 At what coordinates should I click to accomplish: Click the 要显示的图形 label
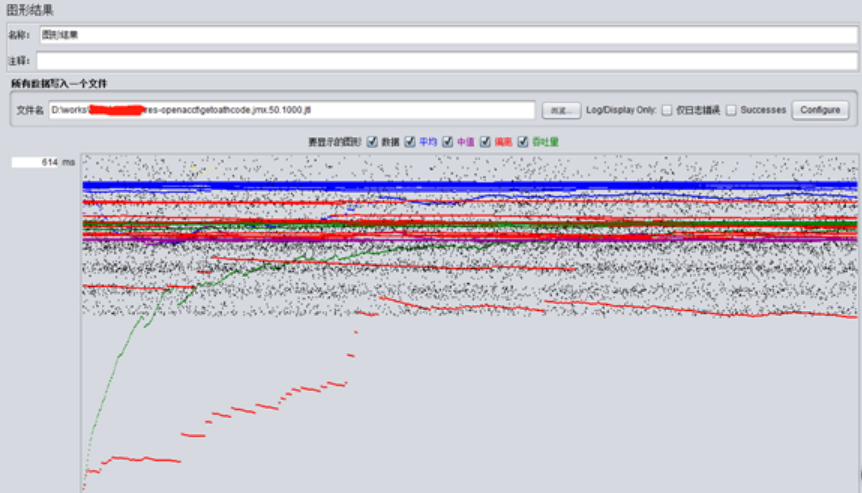click(x=335, y=142)
